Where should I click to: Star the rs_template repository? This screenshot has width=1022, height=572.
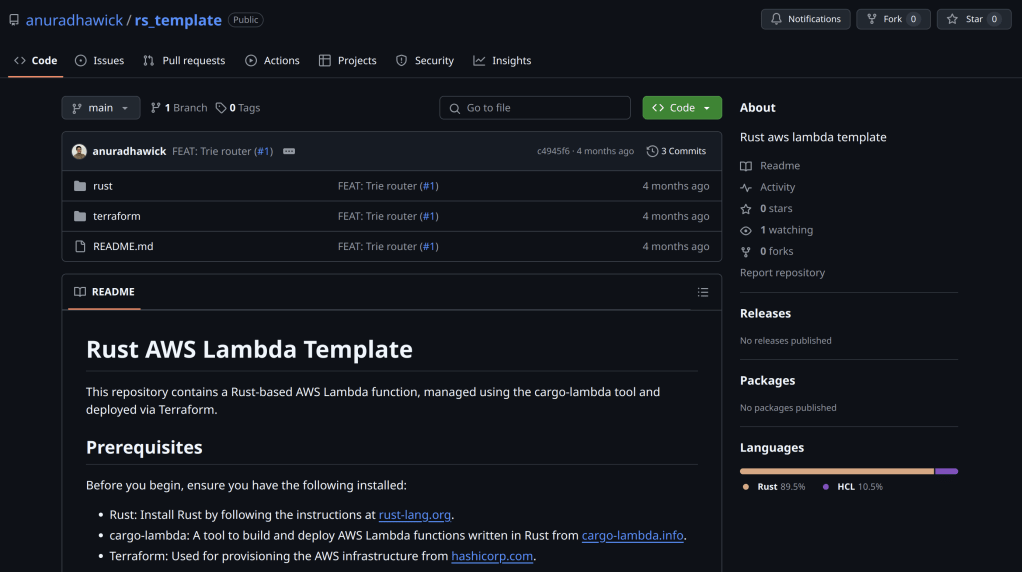966,19
